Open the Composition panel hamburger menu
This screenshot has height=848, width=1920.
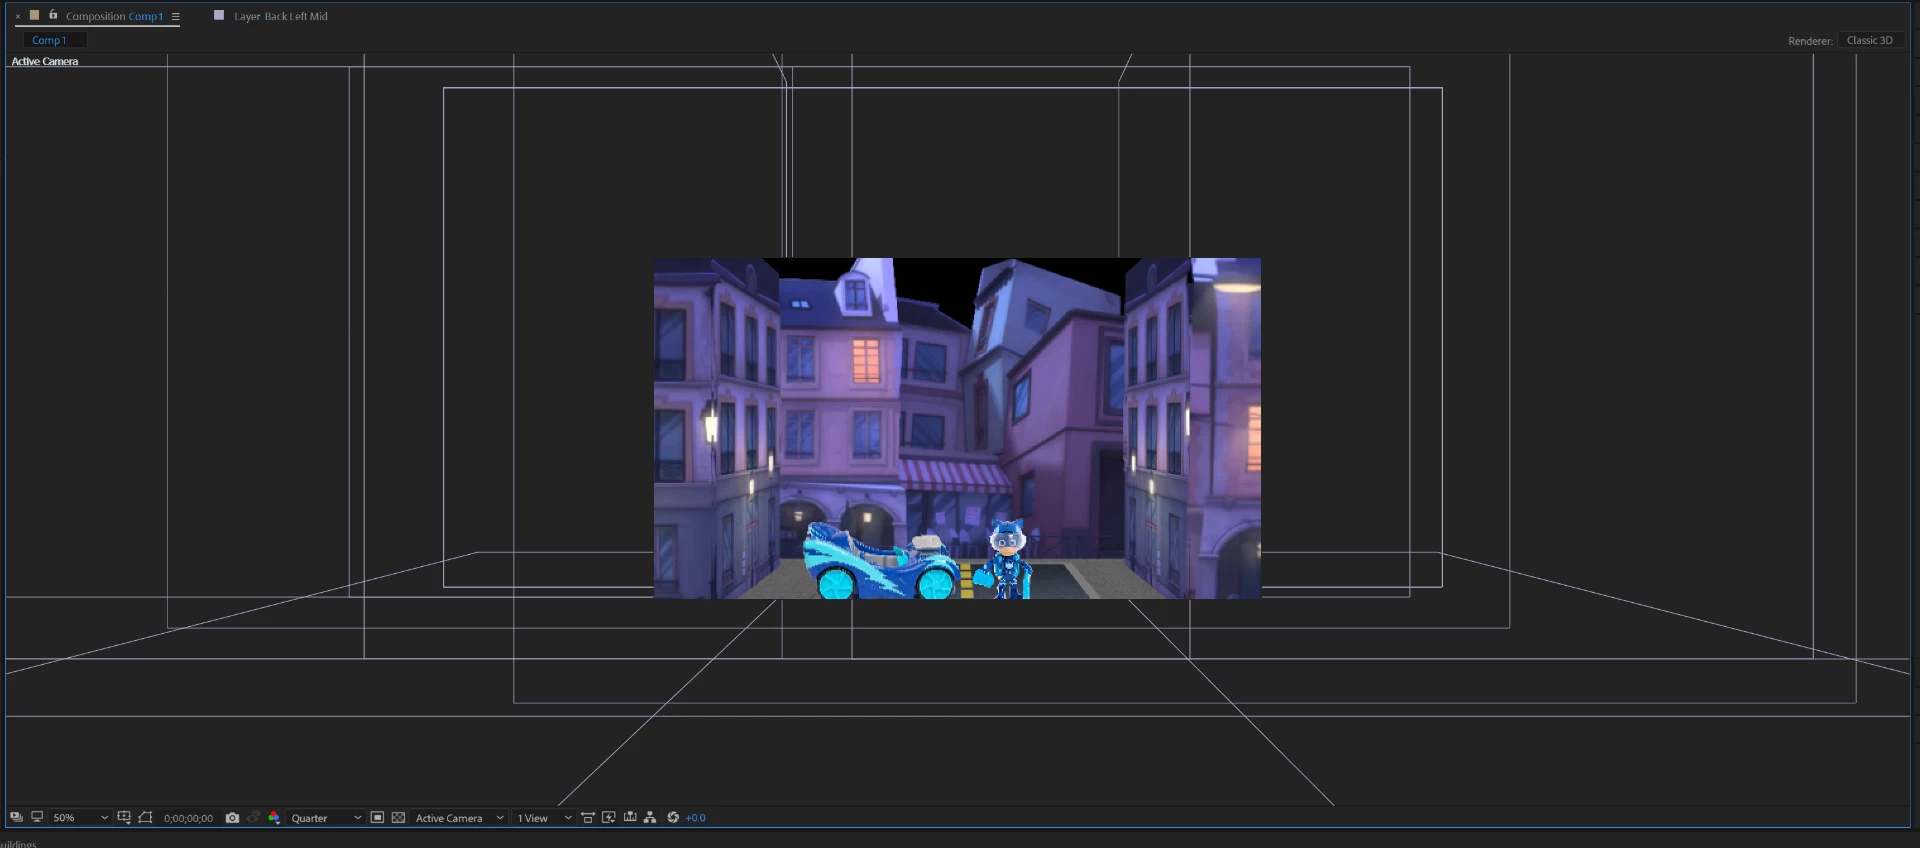(x=176, y=16)
